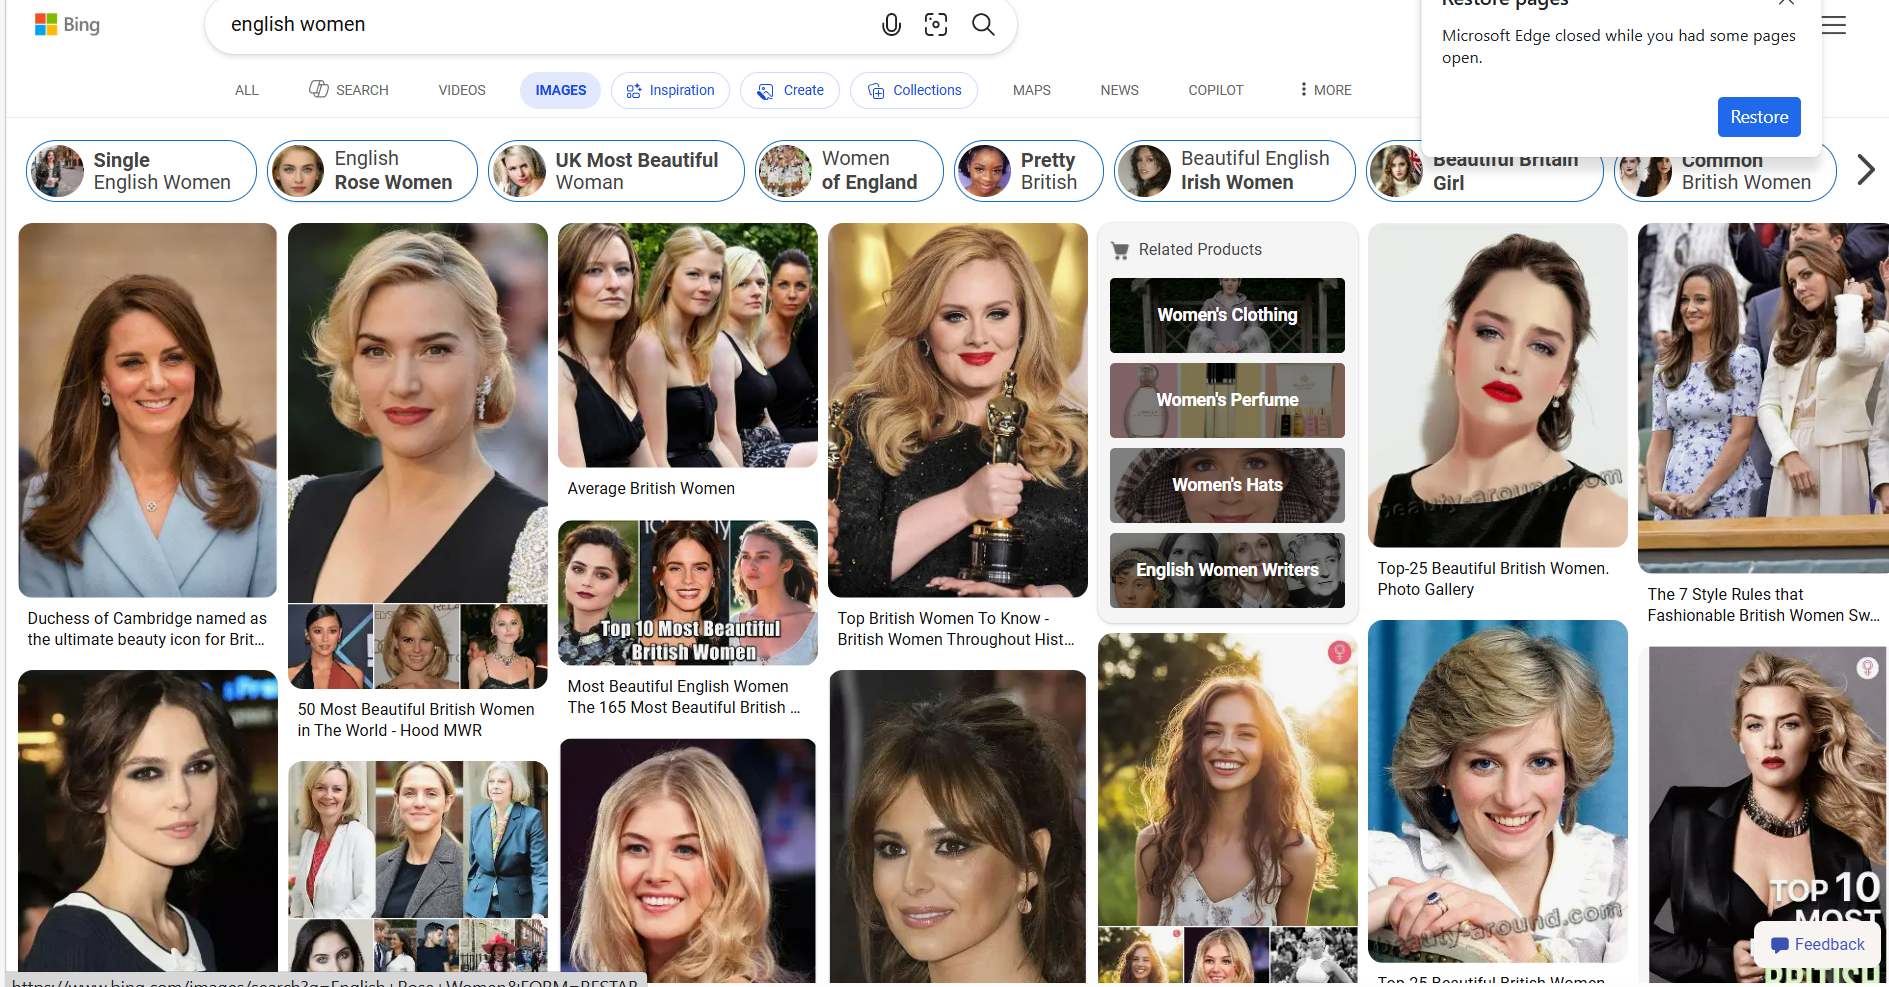
Task: Select the Women's Perfume related product
Action: pos(1227,400)
